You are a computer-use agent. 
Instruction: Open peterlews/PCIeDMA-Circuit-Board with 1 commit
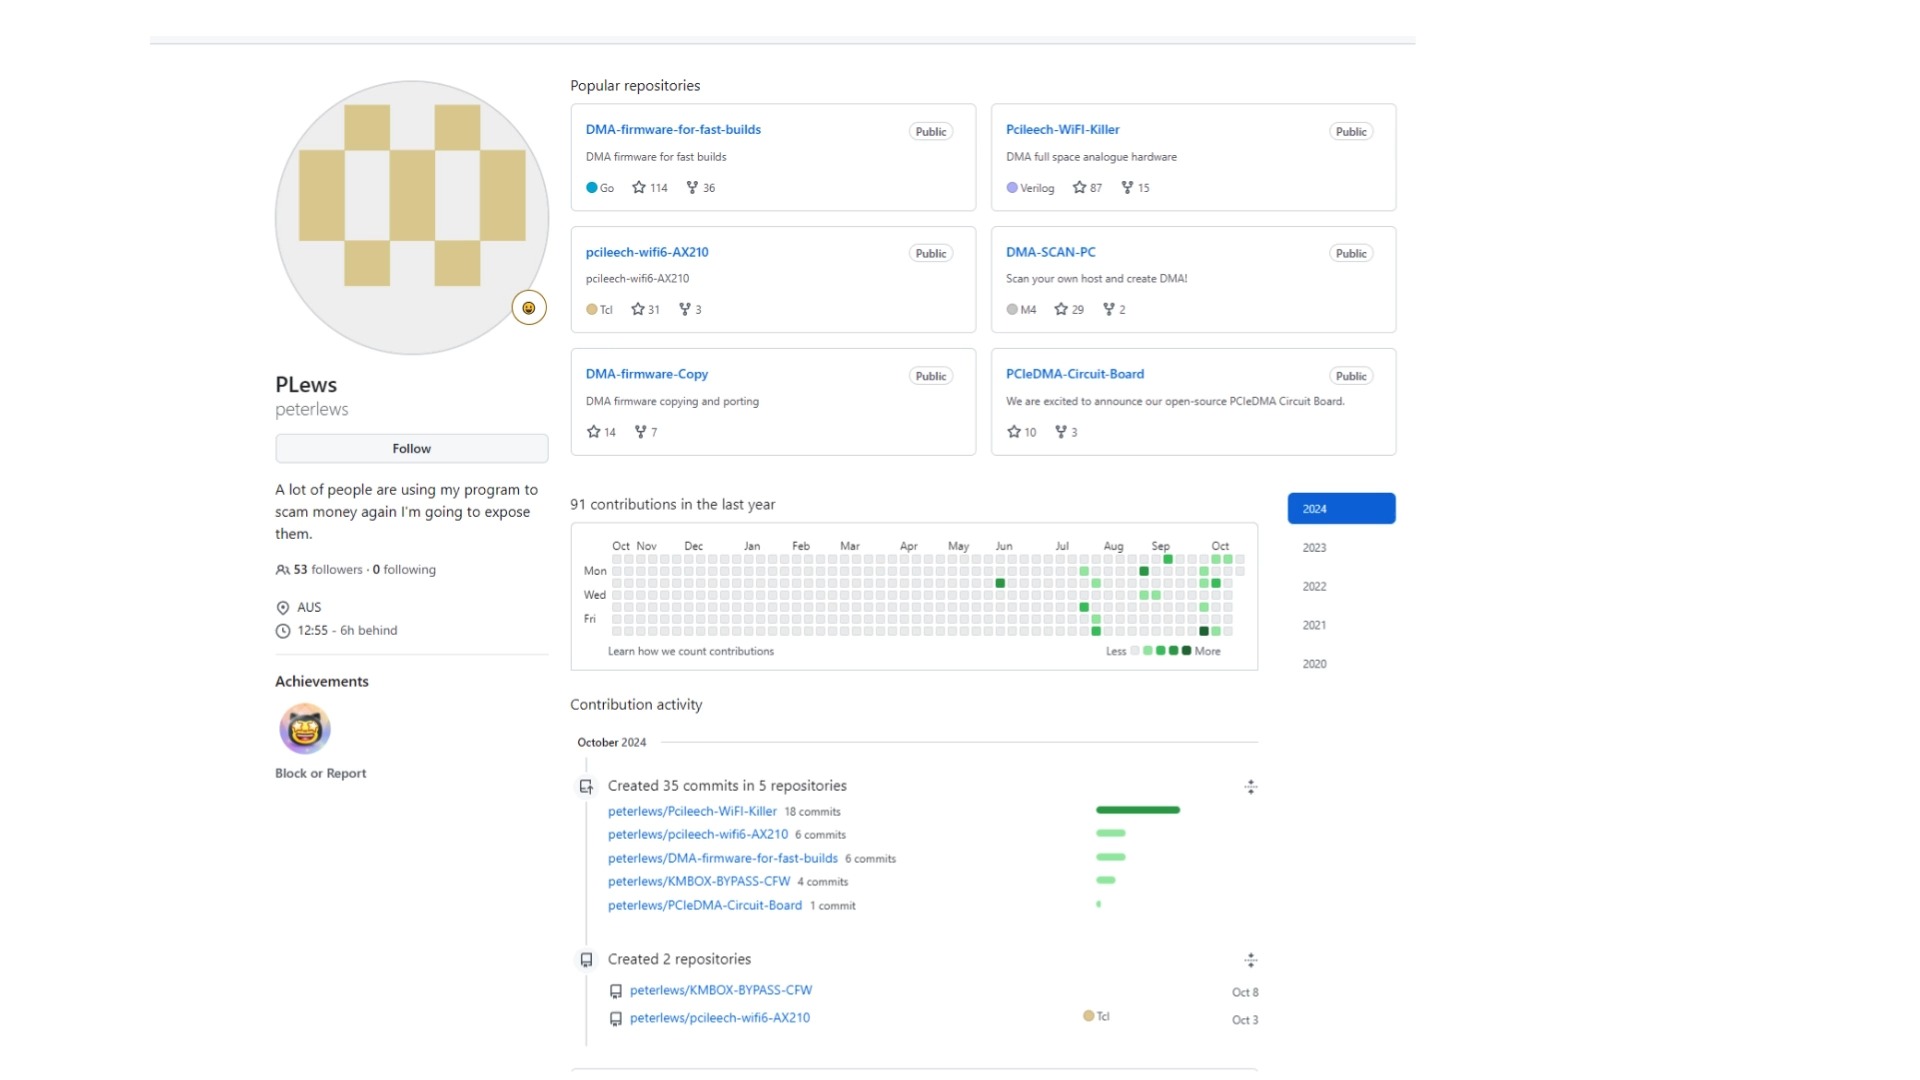tap(705, 906)
